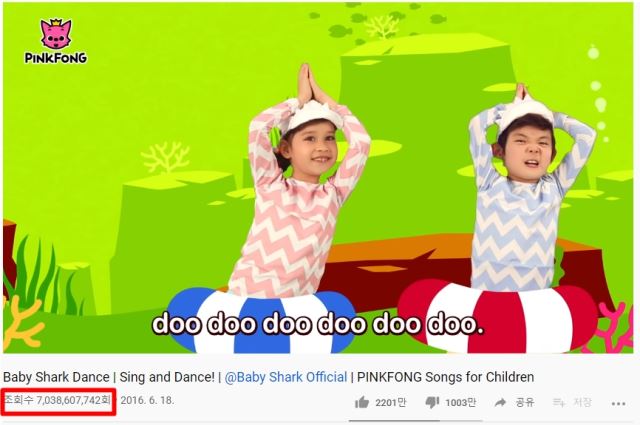Viewport: 640px width, 425px height.
Task: Click the thumbs-down dislike icon
Action: [432, 403]
